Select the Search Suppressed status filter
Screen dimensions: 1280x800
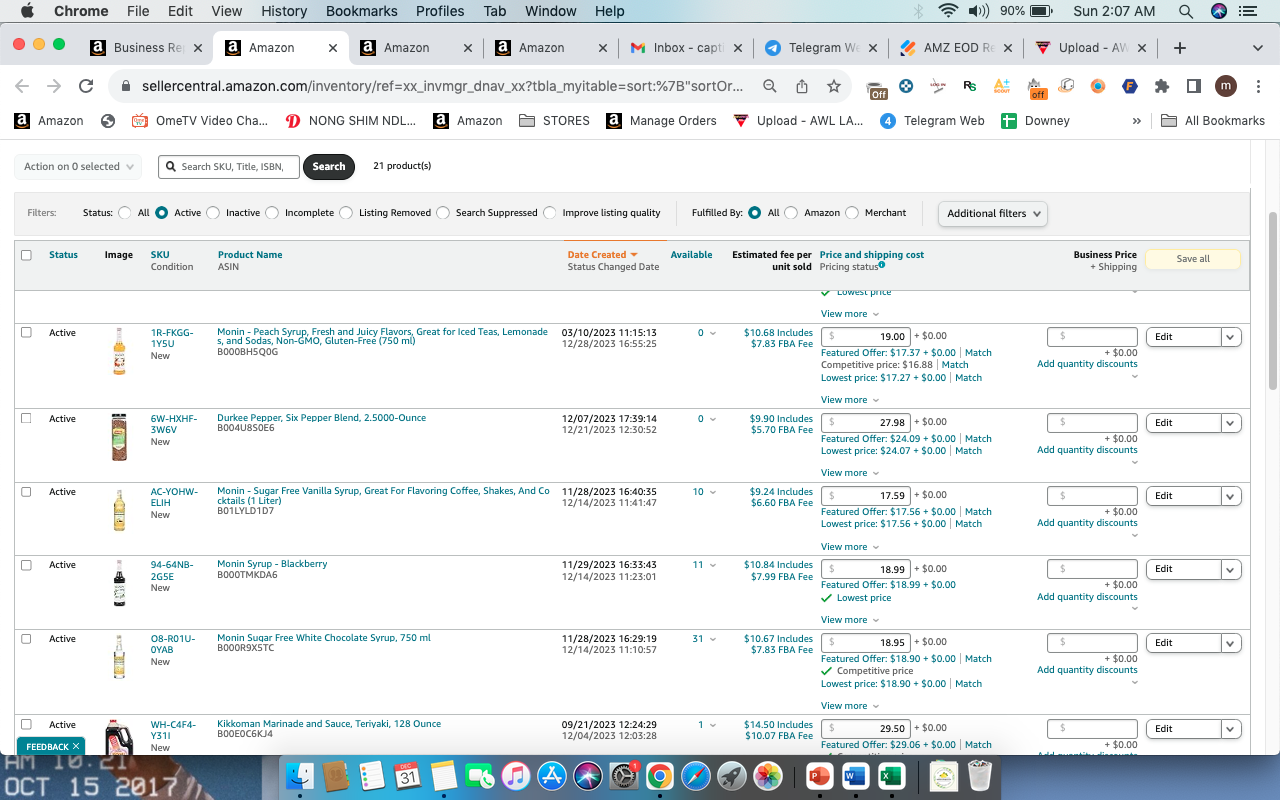[x=443, y=213]
